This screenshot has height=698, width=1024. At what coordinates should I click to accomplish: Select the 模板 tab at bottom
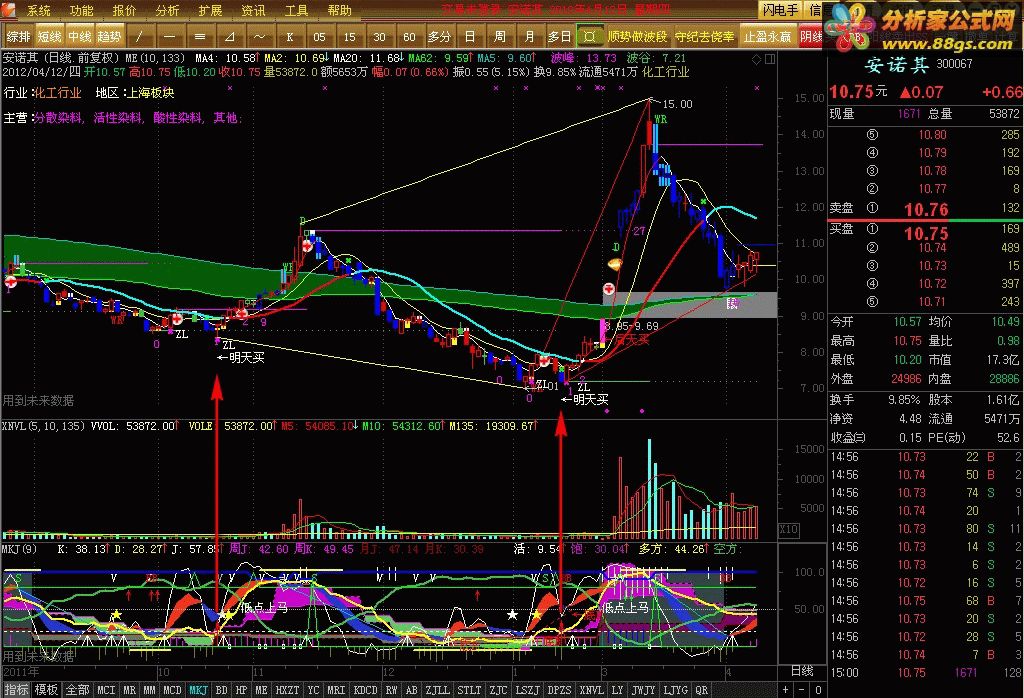(46, 690)
